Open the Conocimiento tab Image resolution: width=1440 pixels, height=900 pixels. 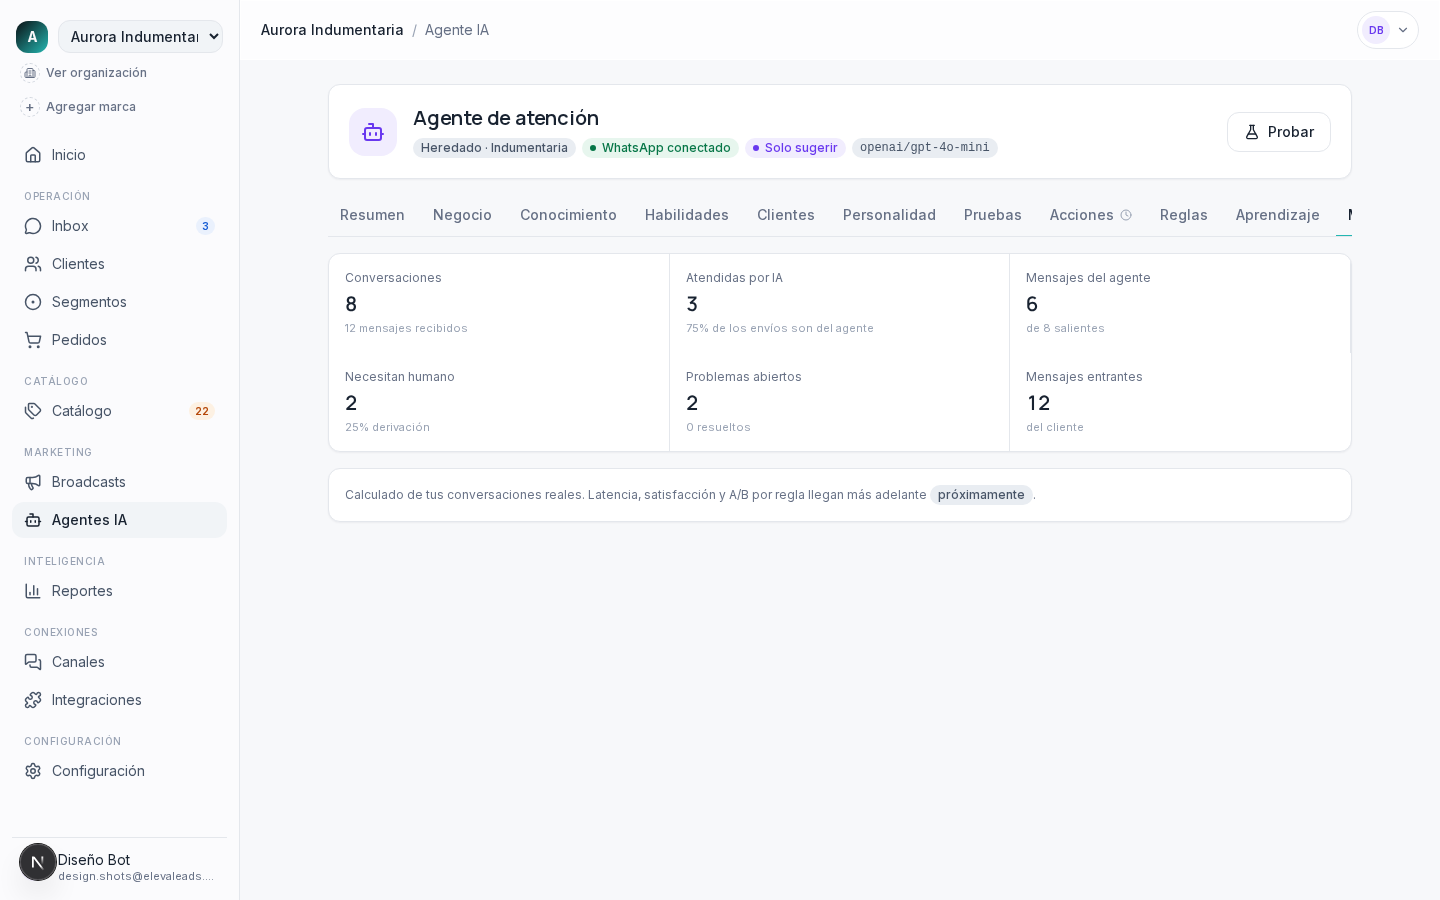pyautogui.click(x=568, y=215)
